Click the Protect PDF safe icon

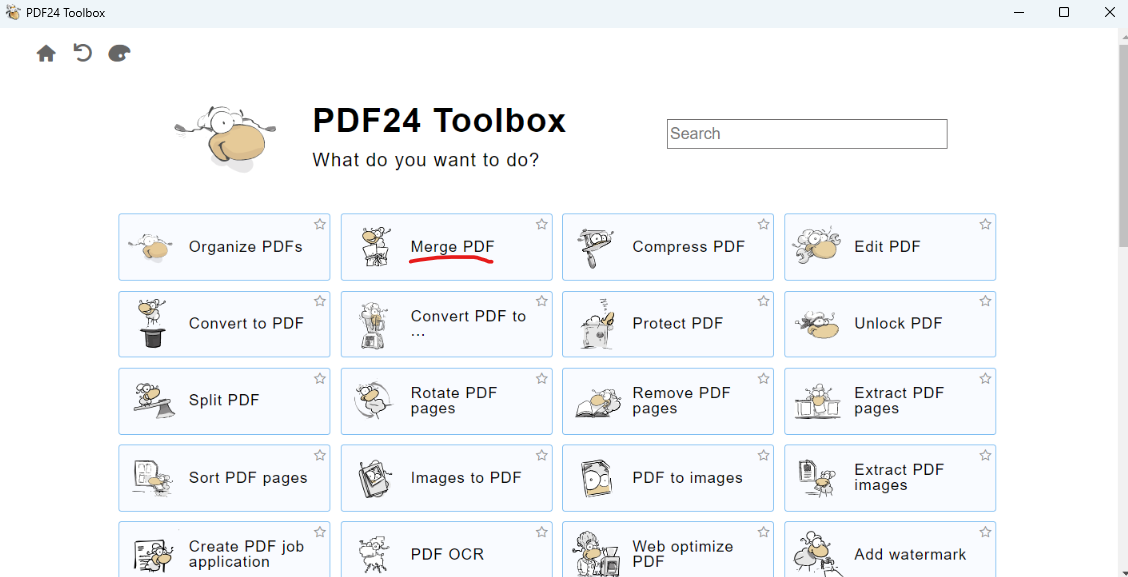coord(597,324)
